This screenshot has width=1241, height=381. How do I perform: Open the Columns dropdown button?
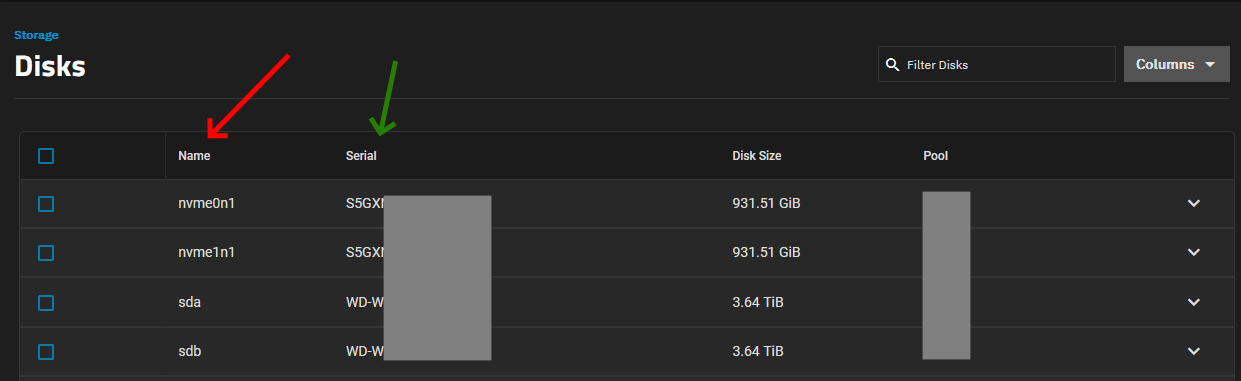click(1177, 64)
